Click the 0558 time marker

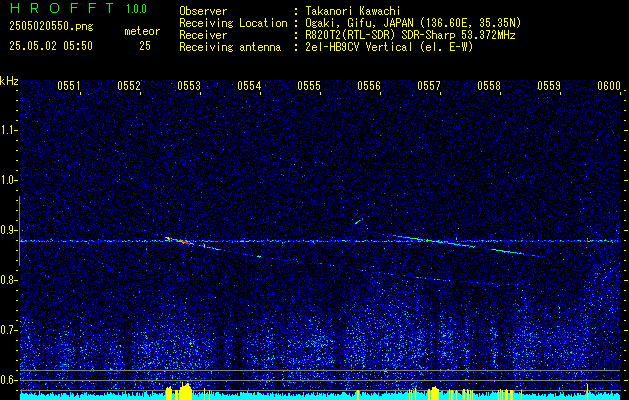[x=489, y=86]
